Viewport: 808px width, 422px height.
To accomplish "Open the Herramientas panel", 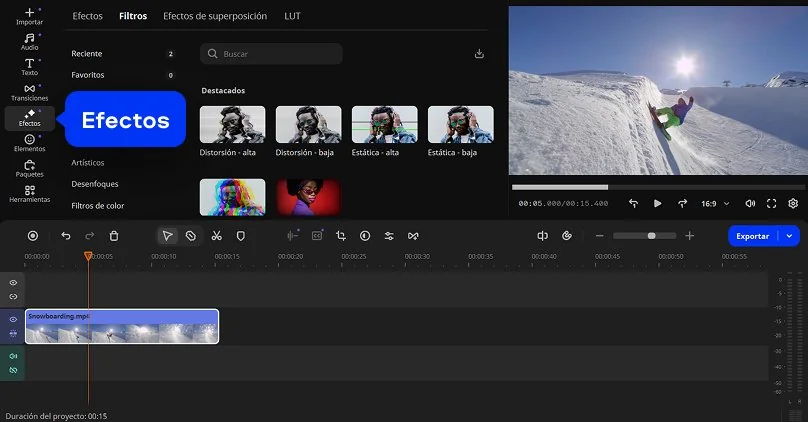I will point(29,194).
